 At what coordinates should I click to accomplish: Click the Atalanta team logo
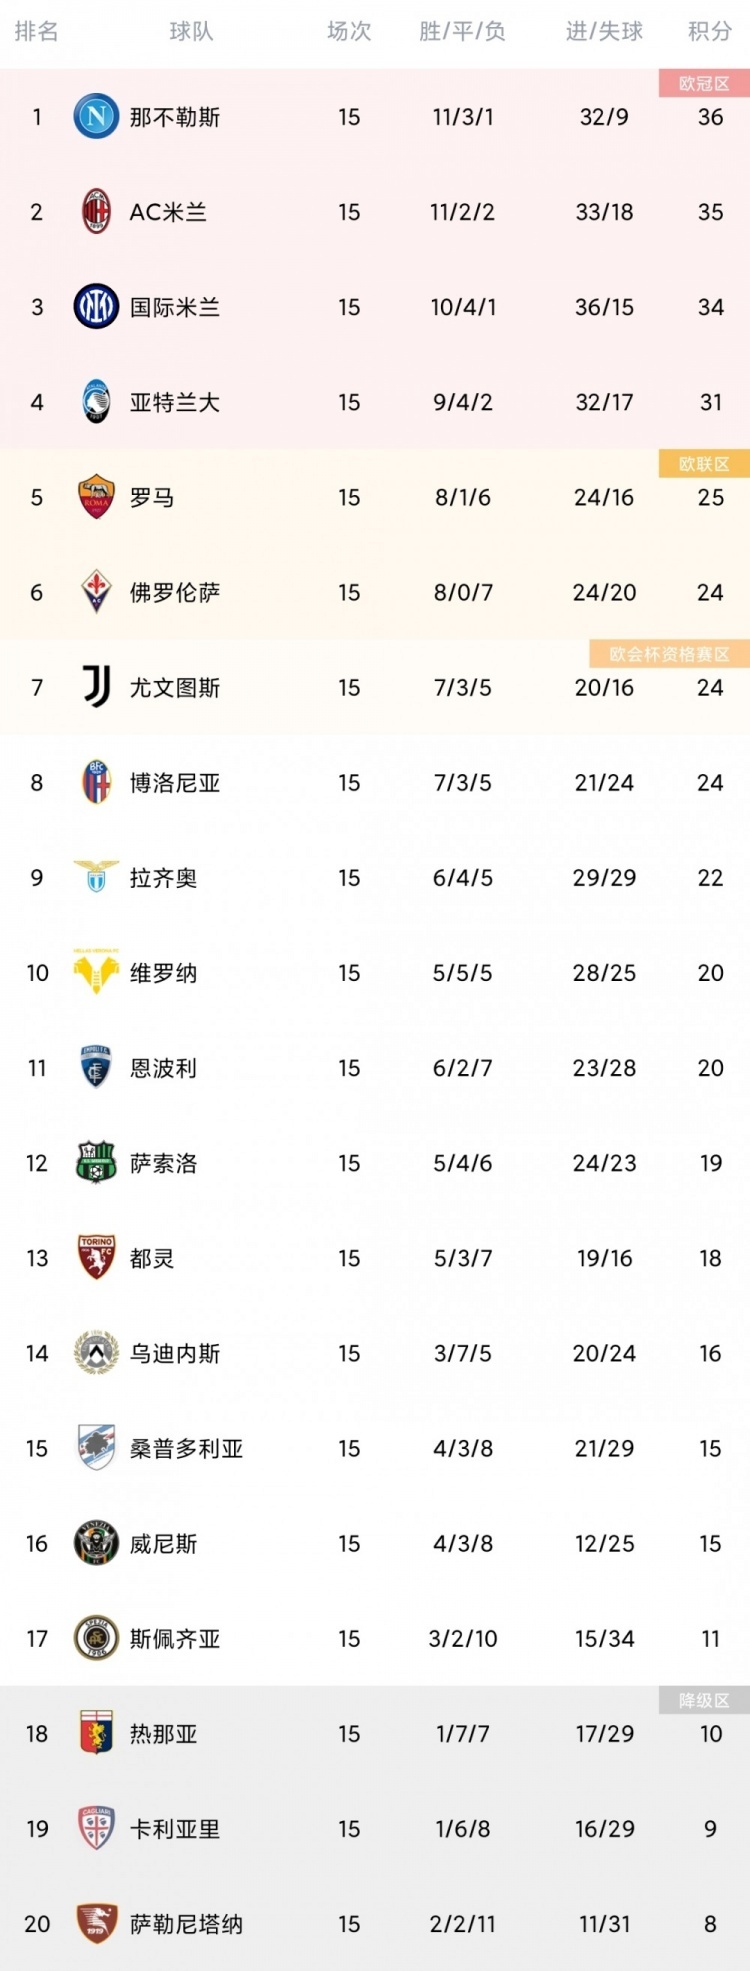click(96, 402)
